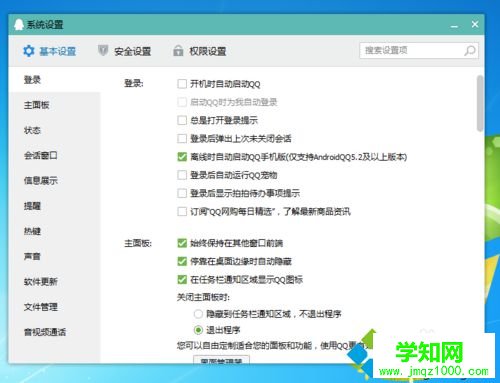Click the QQ penguin icon in title bar
Screen dimensions: 500x383
coord(19,25)
